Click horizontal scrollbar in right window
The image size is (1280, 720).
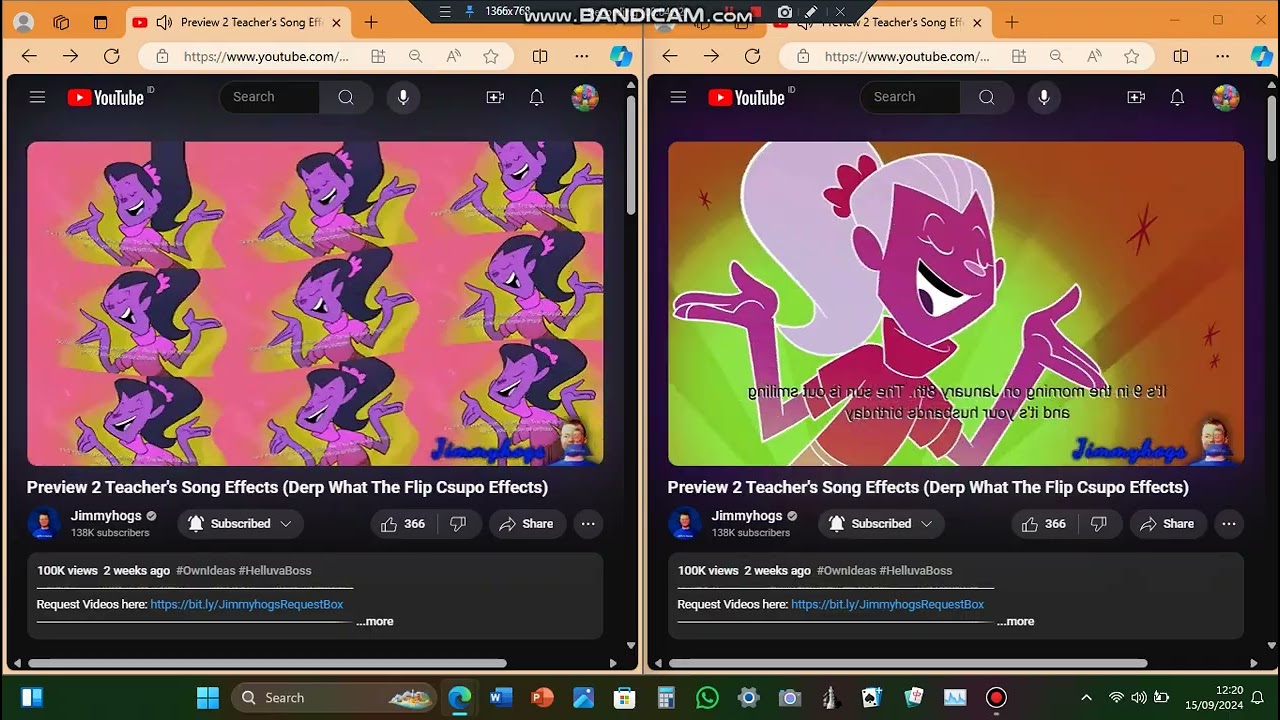coord(908,663)
